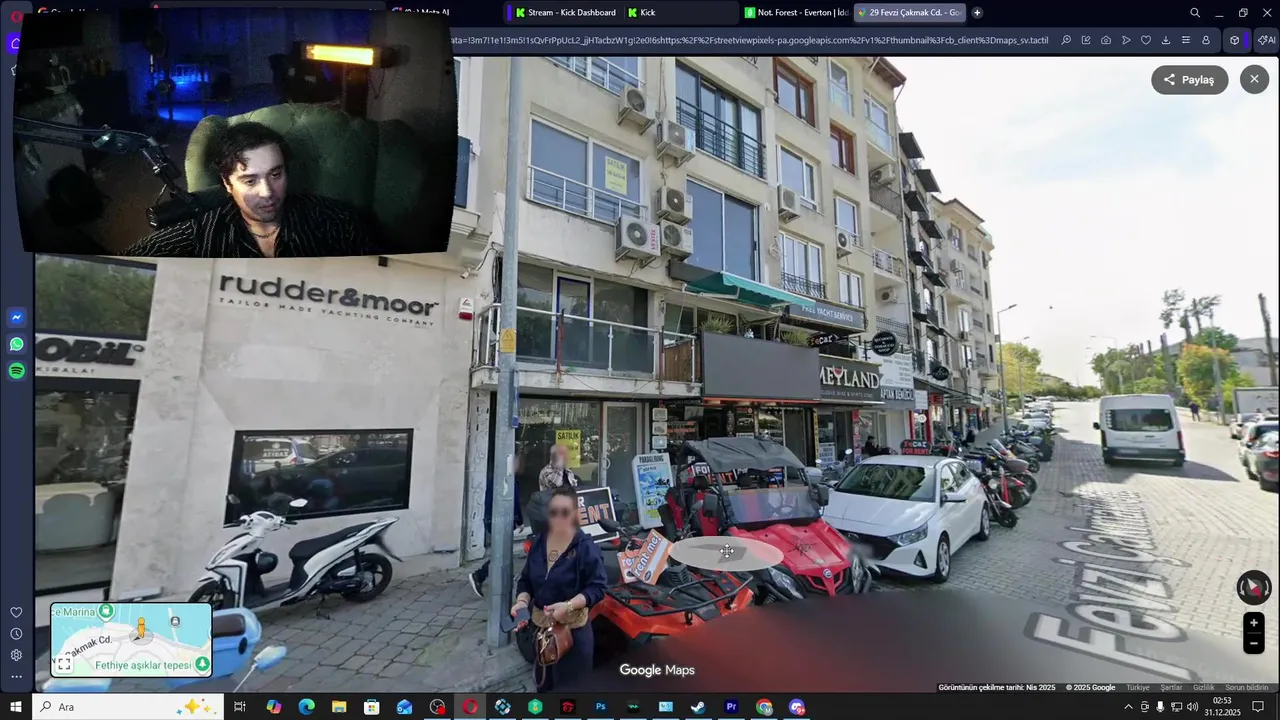This screenshot has height=720, width=1280.
Task: Click the address bar edit-note icon
Action: (x=1086, y=40)
